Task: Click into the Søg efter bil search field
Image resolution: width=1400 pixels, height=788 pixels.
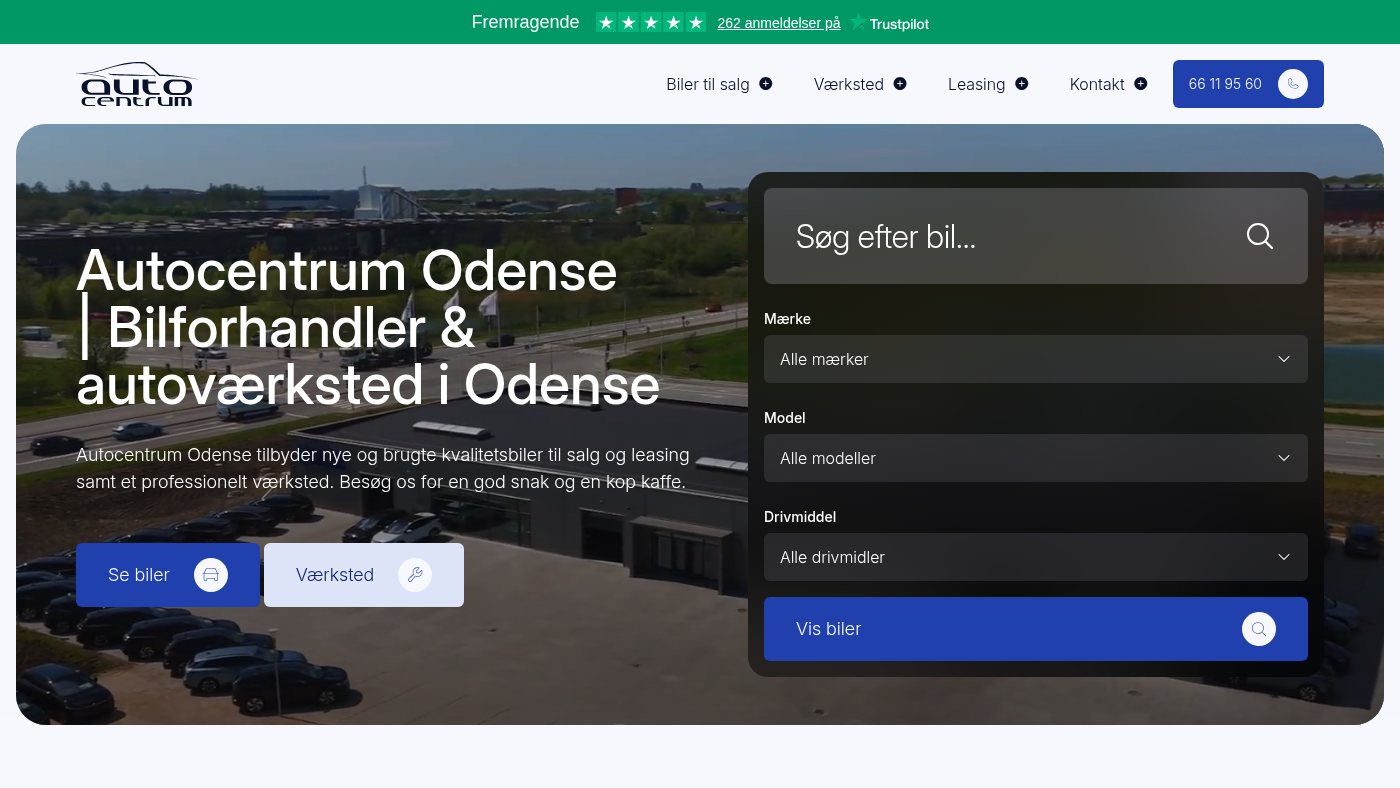Action: [x=1036, y=236]
